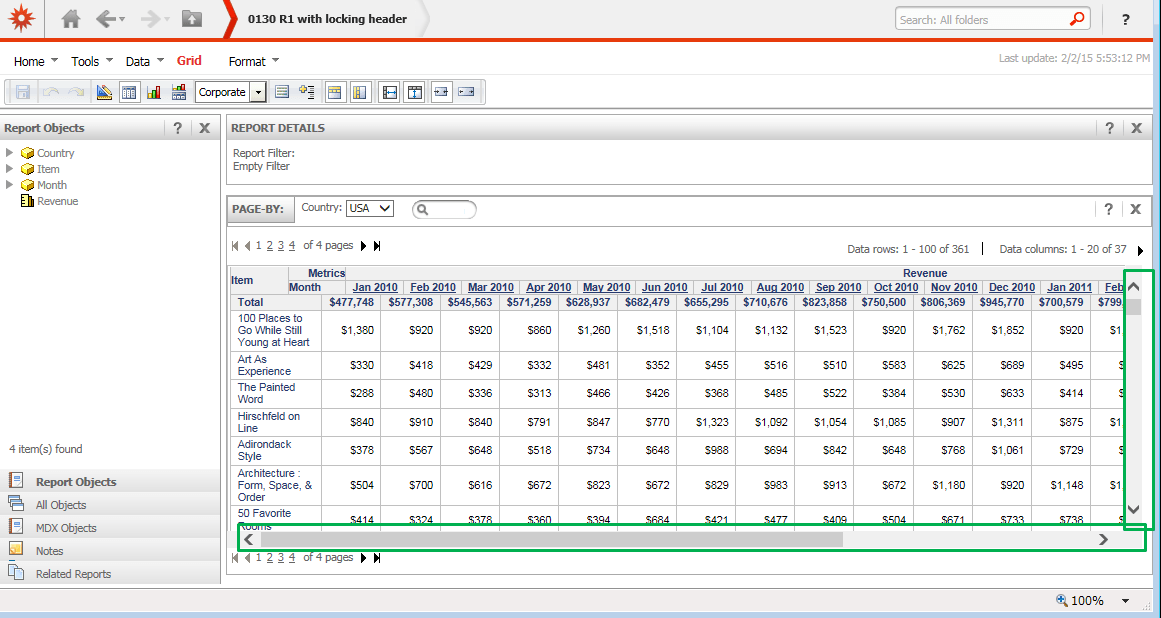The width and height of the screenshot is (1161, 618).
Task: Open help for Report Details panel
Action: point(1109,128)
